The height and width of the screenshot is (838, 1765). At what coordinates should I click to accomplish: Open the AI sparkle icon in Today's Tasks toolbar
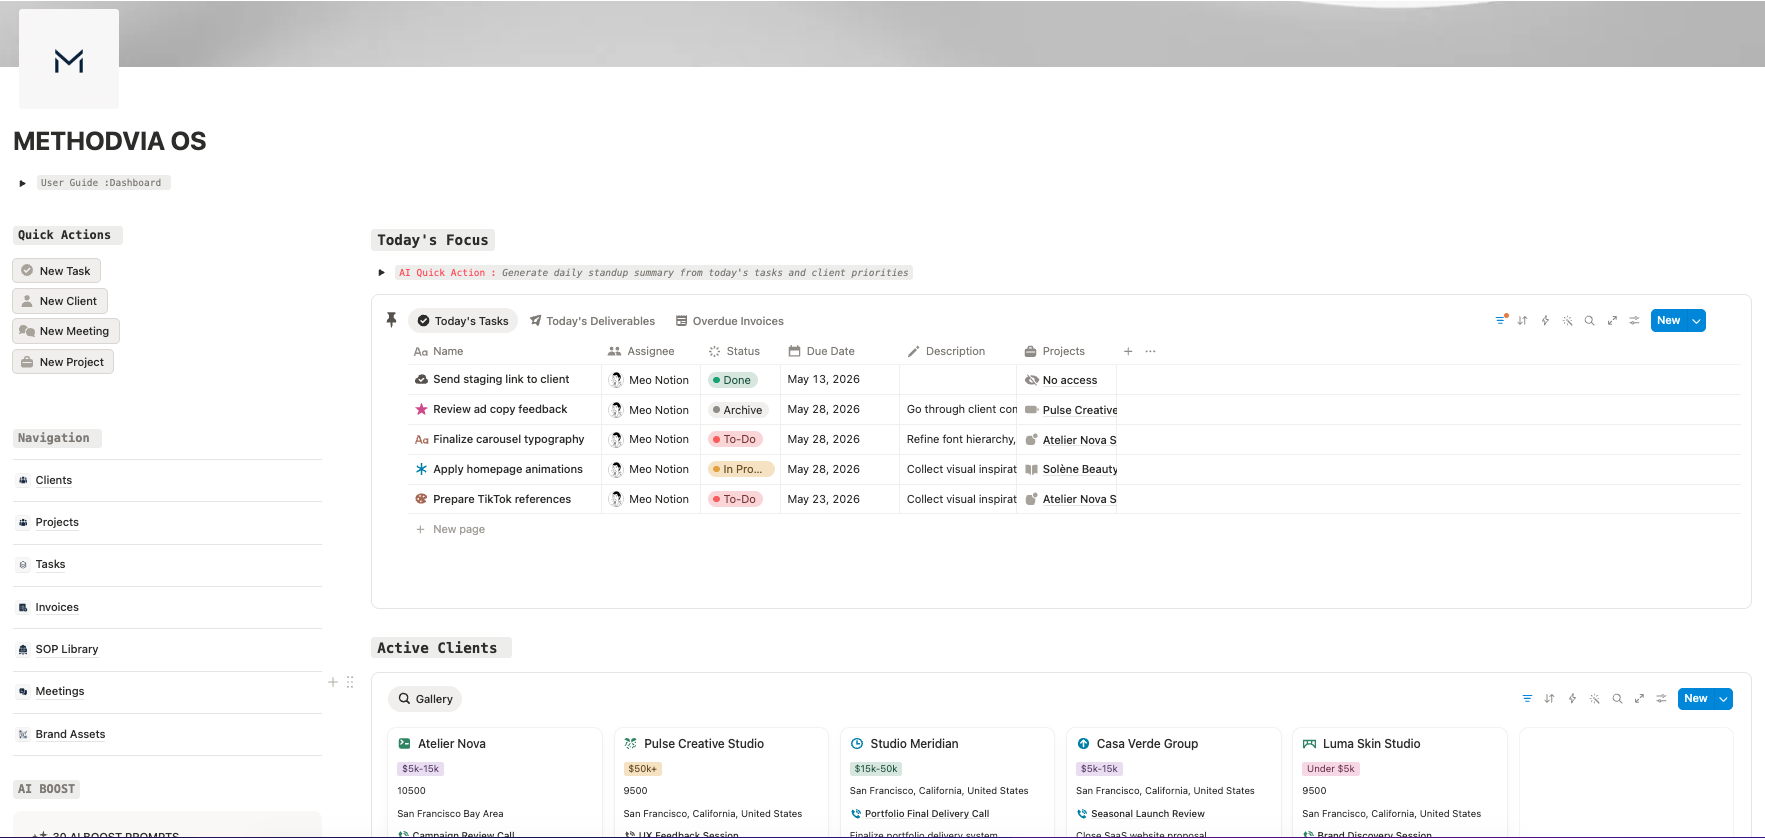[x=1567, y=321]
